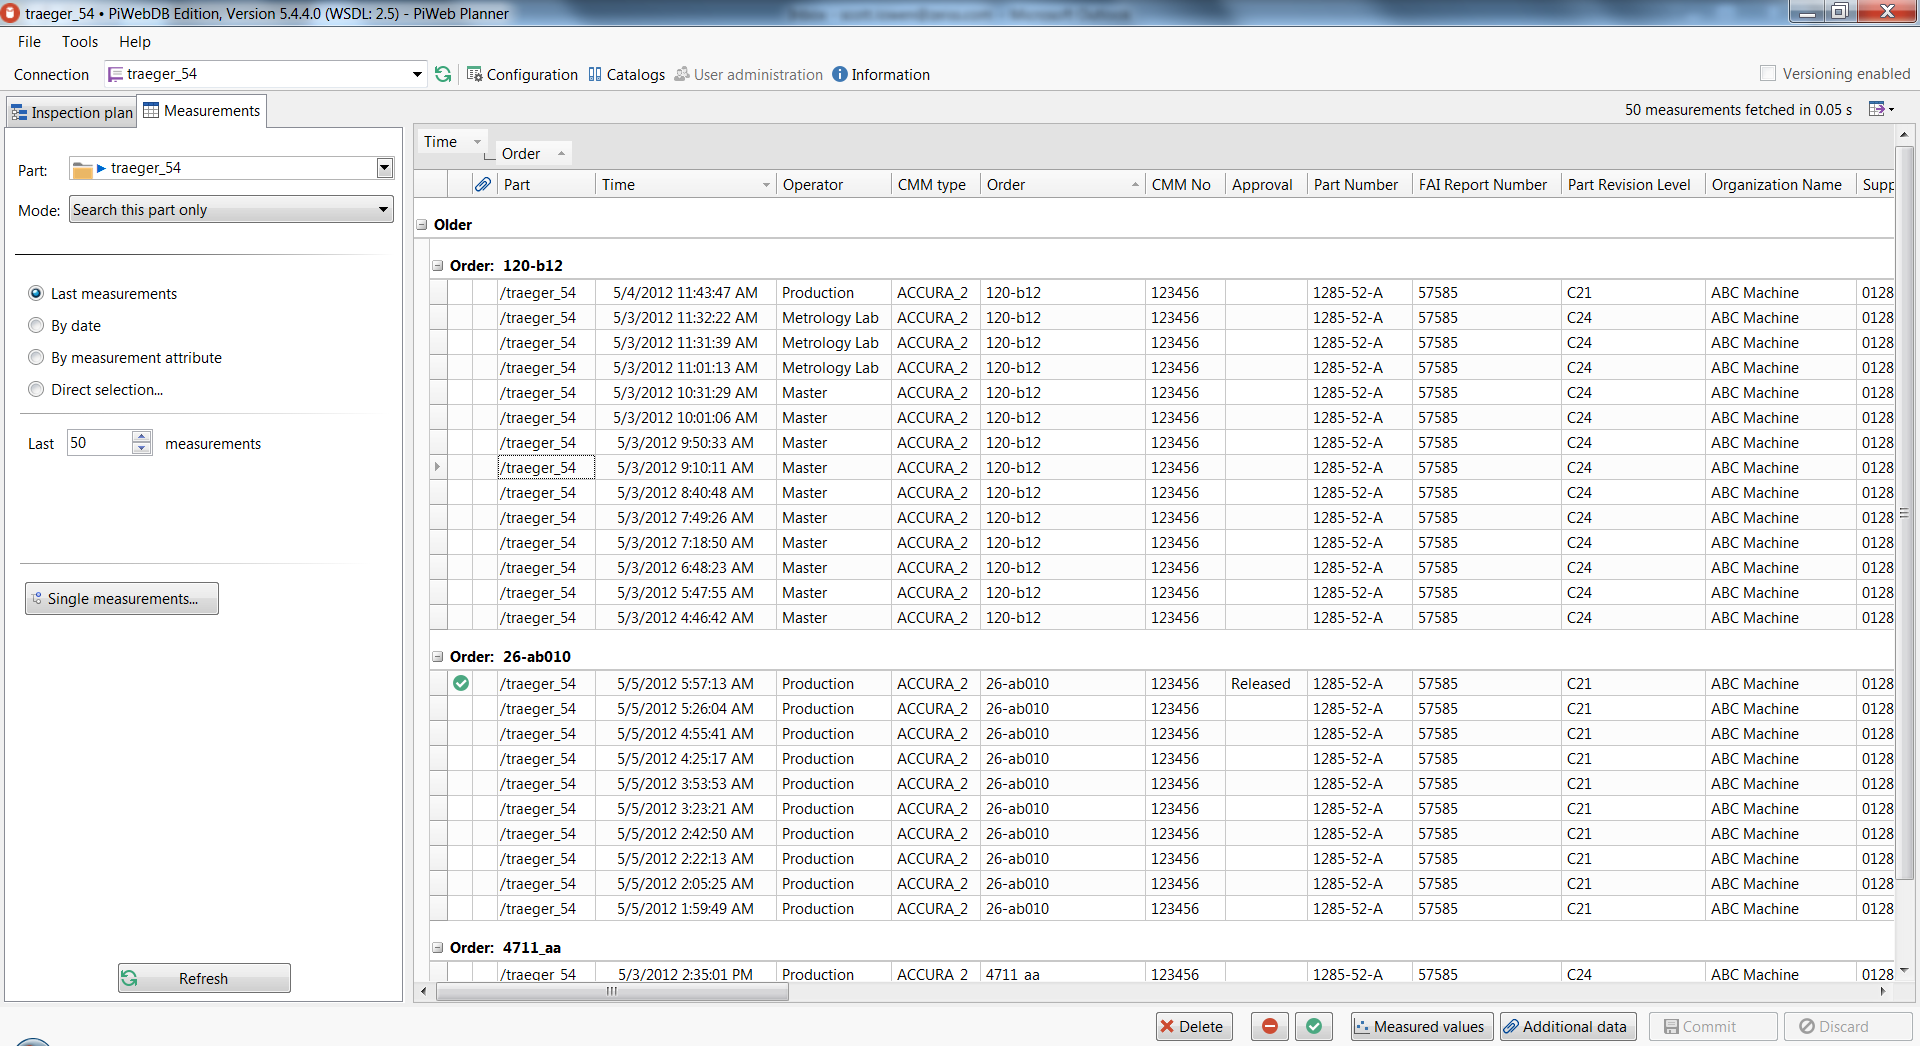Click the Last measurements count field
Screen dimensions: 1920x1046
point(99,442)
